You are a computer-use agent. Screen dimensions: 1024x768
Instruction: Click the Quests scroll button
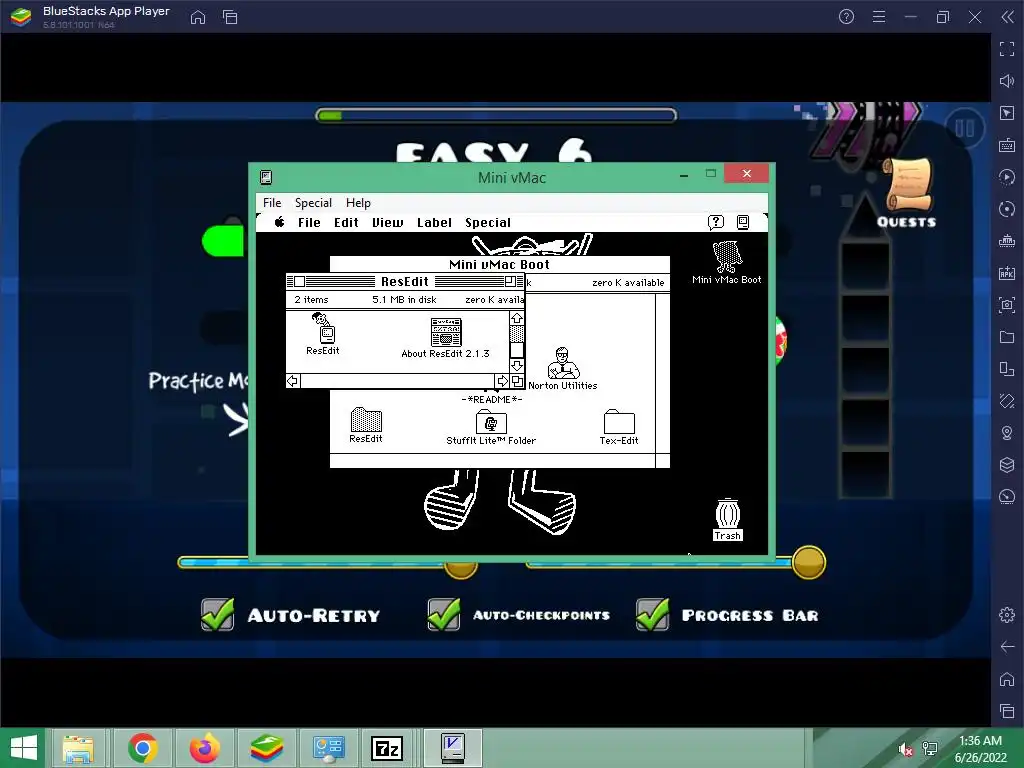click(x=907, y=192)
